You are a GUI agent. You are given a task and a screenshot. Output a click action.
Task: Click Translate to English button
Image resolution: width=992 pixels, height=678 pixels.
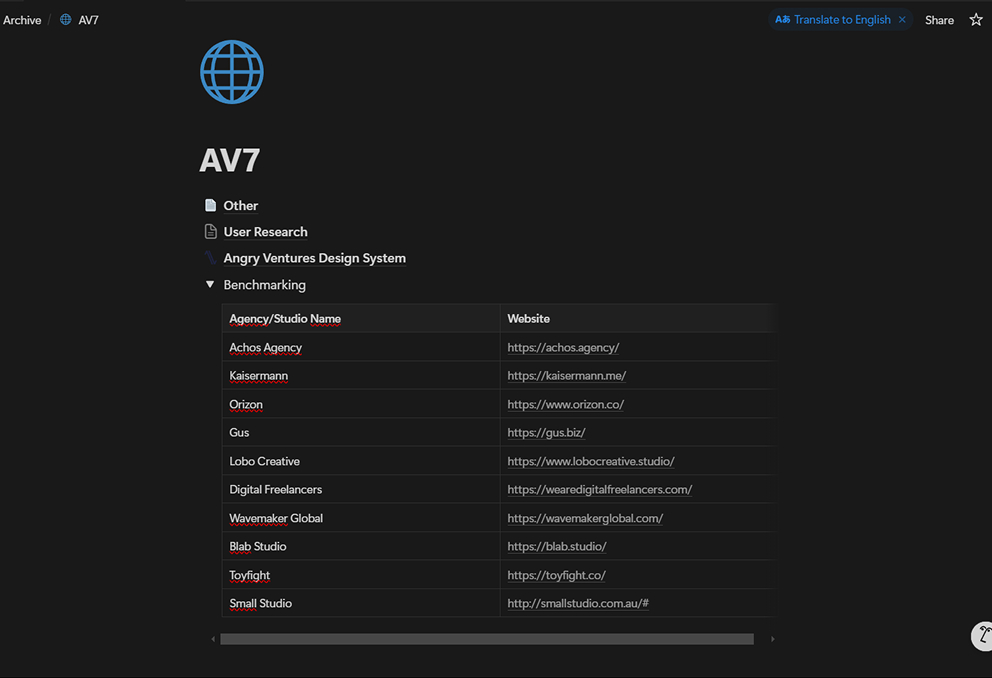coord(833,20)
